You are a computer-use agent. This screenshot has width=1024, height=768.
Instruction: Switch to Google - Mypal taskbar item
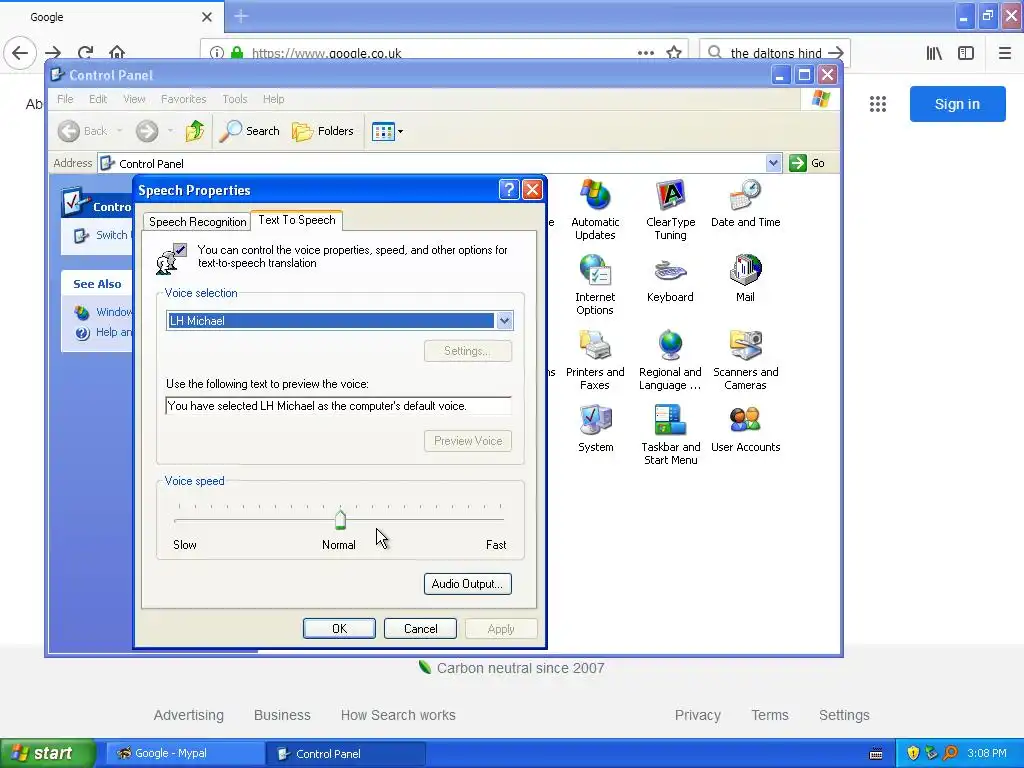(x=184, y=753)
